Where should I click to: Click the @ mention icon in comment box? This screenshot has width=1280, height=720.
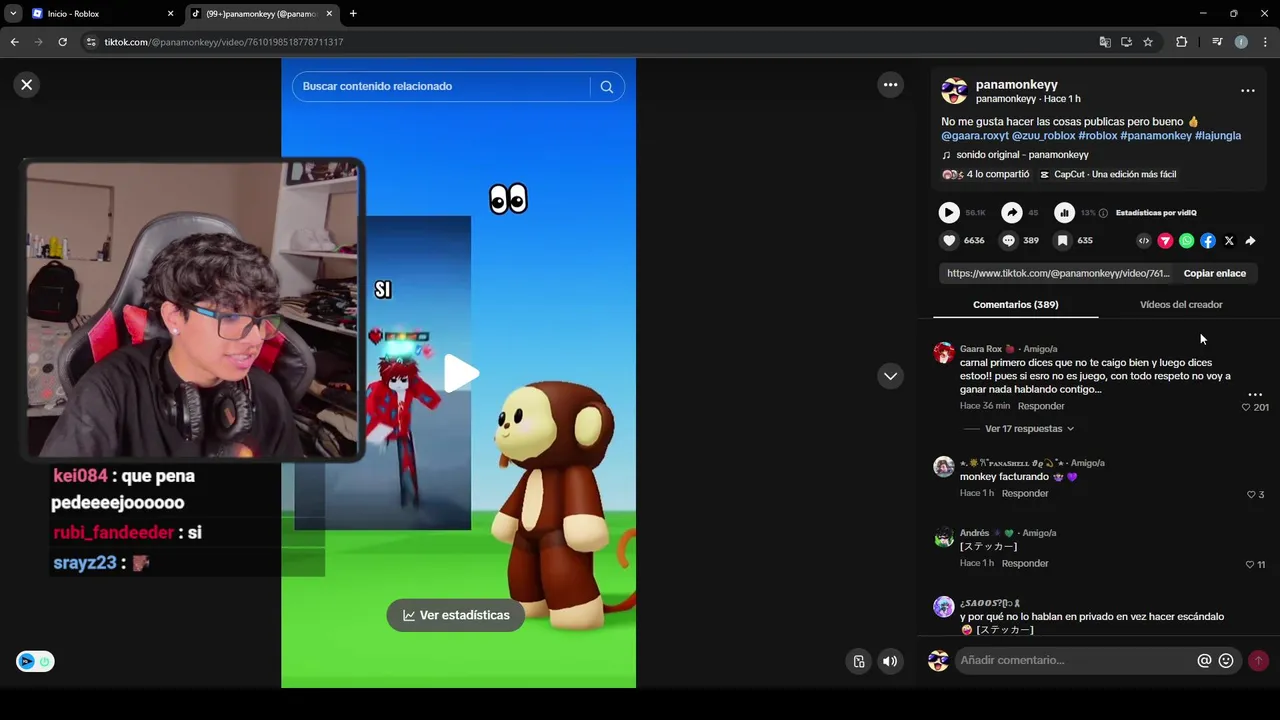click(x=1204, y=661)
